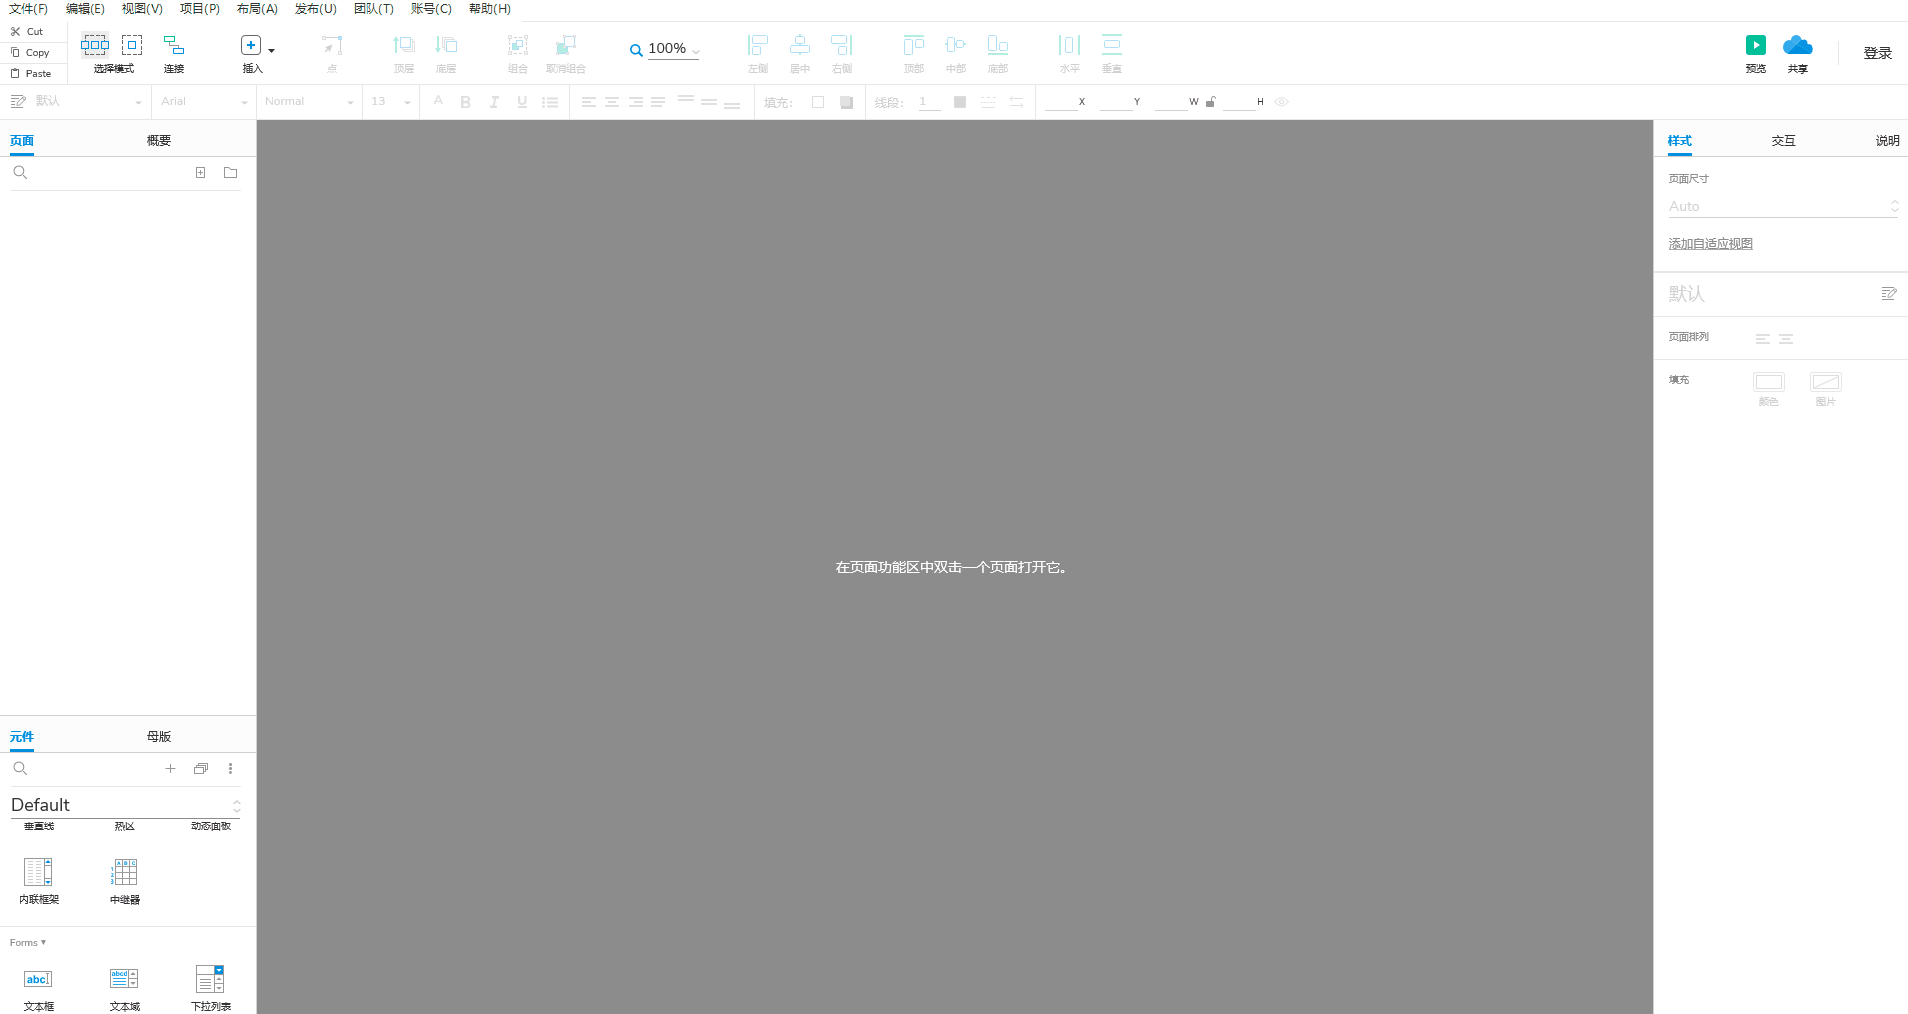Click the Share (共享) cloud icon
The width and height of the screenshot is (1908, 1014).
[x=1797, y=45]
